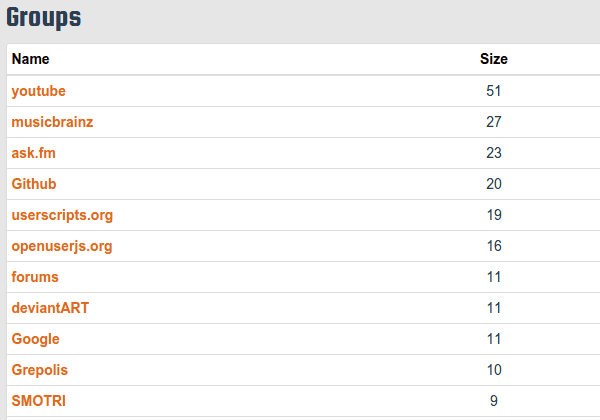Open the userscripts.org group link

(62, 215)
